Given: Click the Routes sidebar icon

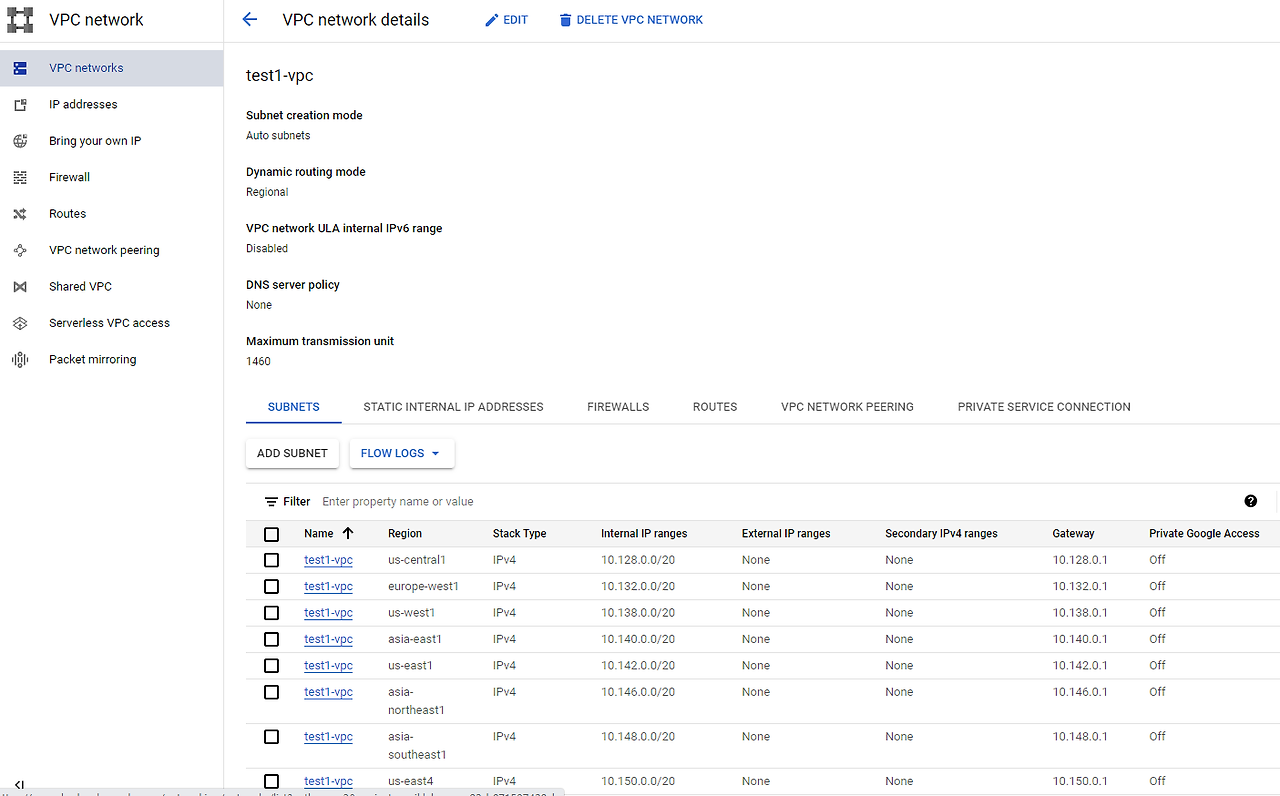Looking at the screenshot, I should click(x=20, y=214).
